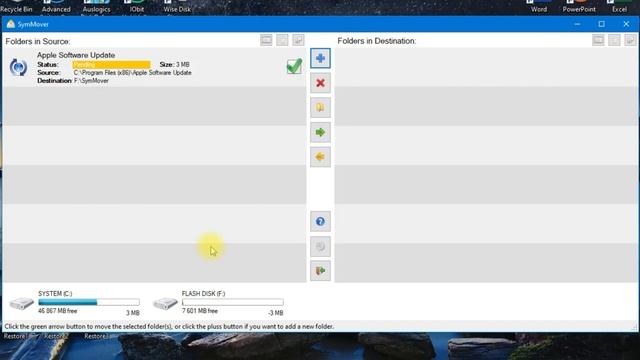The image size is (640, 360).
Task: Click the destination path F:\SymMover
Action: click(91, 81)
